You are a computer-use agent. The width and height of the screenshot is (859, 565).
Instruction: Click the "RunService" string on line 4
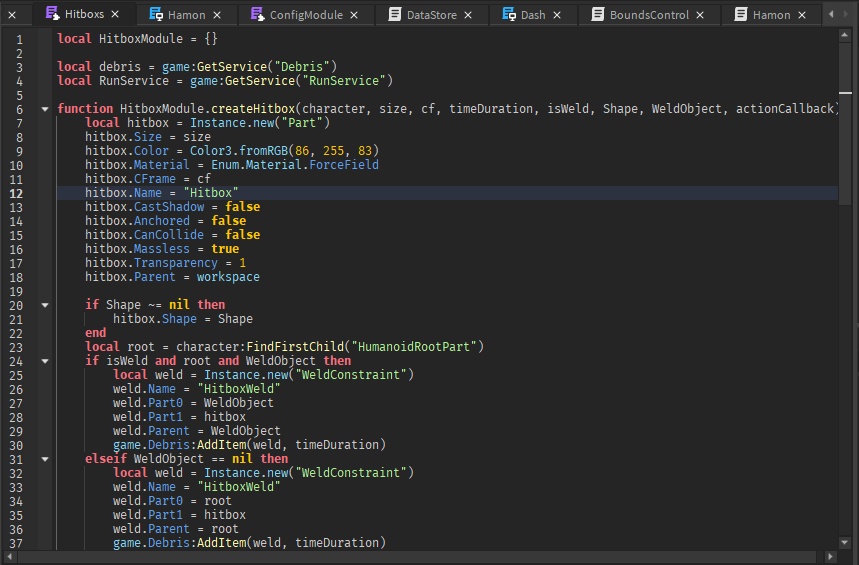tap(344, 81)
